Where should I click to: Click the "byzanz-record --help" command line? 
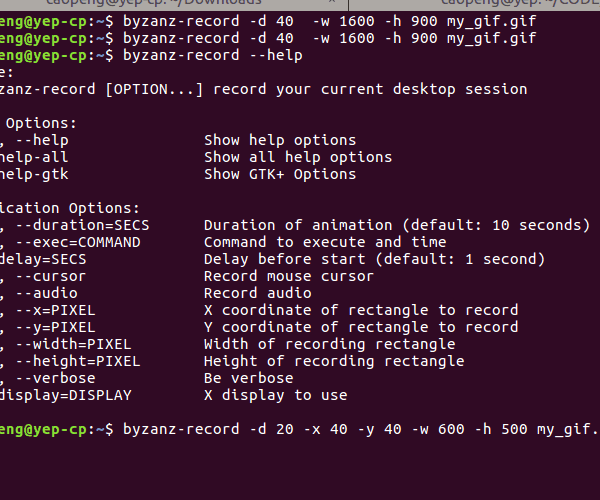coord(212,55)
